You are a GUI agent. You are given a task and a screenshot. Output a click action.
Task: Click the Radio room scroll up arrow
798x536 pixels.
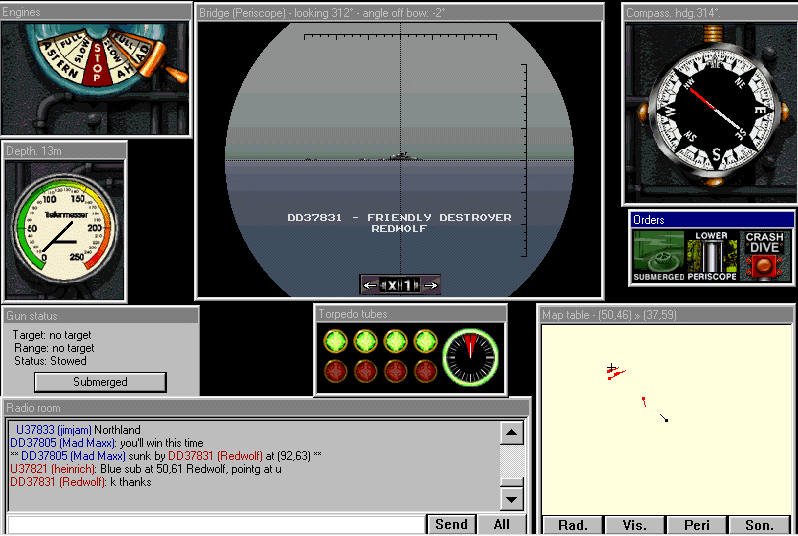coord(511,433)
